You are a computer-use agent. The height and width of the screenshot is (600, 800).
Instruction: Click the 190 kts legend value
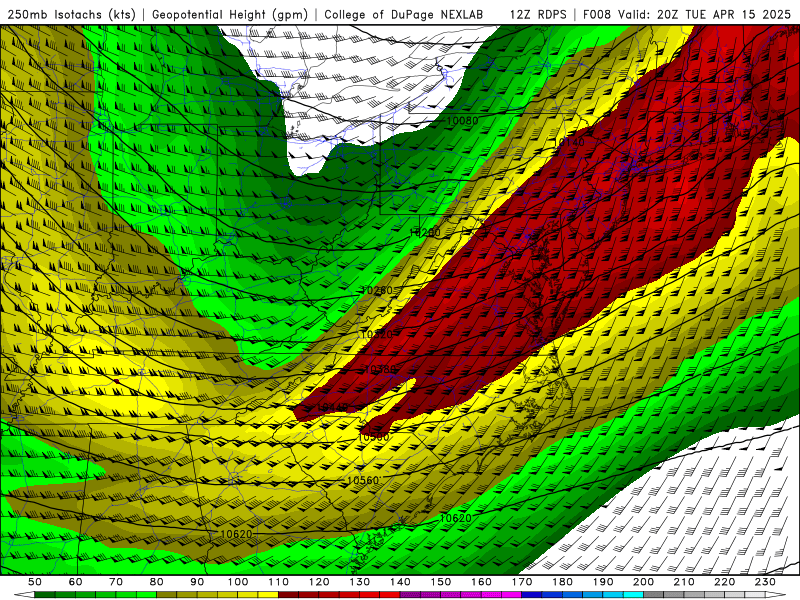point(603,582)
